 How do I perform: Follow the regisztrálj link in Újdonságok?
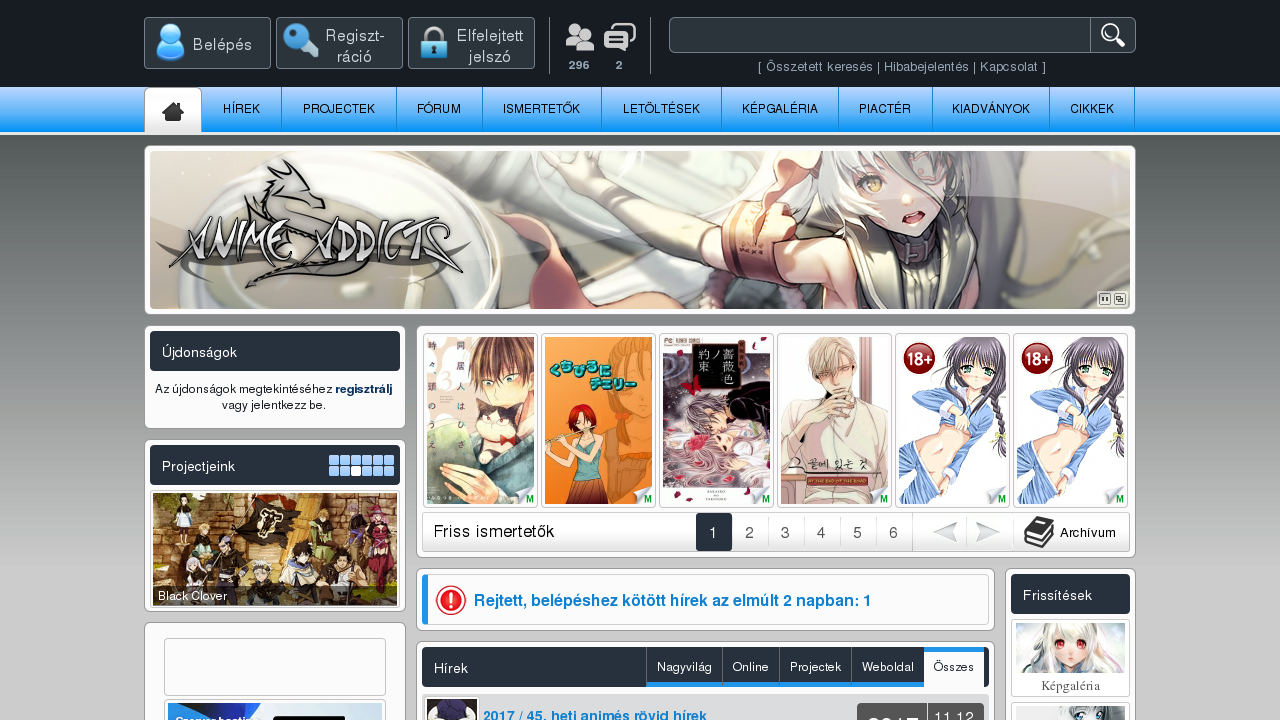(364, 389)
